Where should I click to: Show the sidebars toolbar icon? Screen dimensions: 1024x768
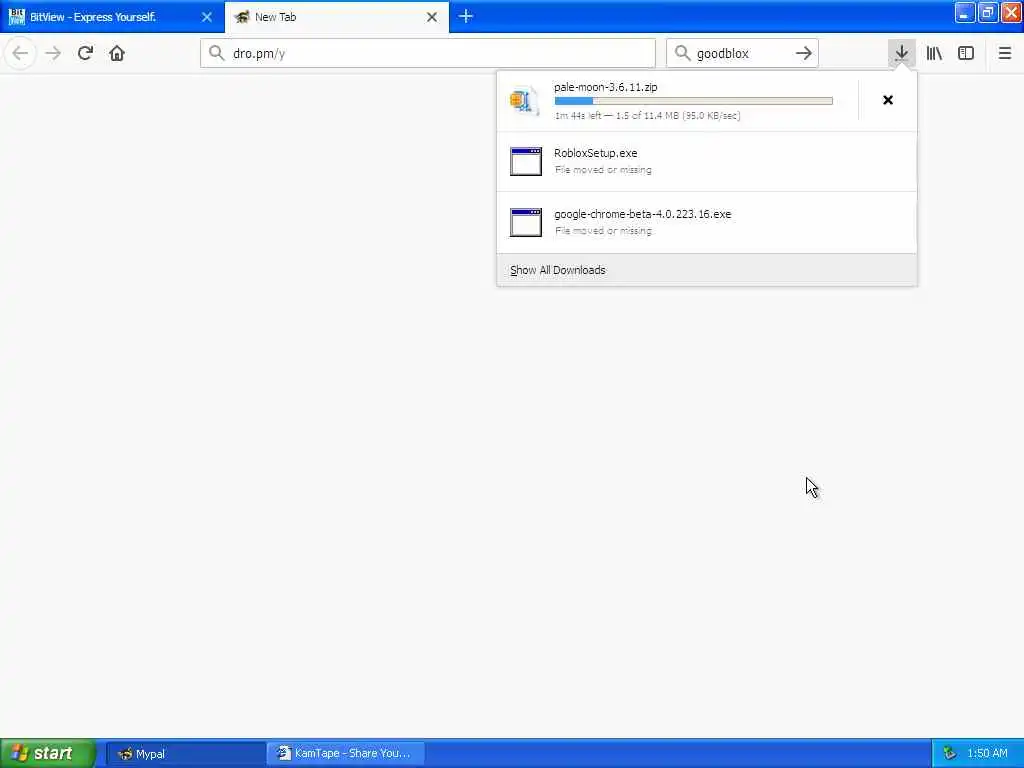[x=966, y=53]
